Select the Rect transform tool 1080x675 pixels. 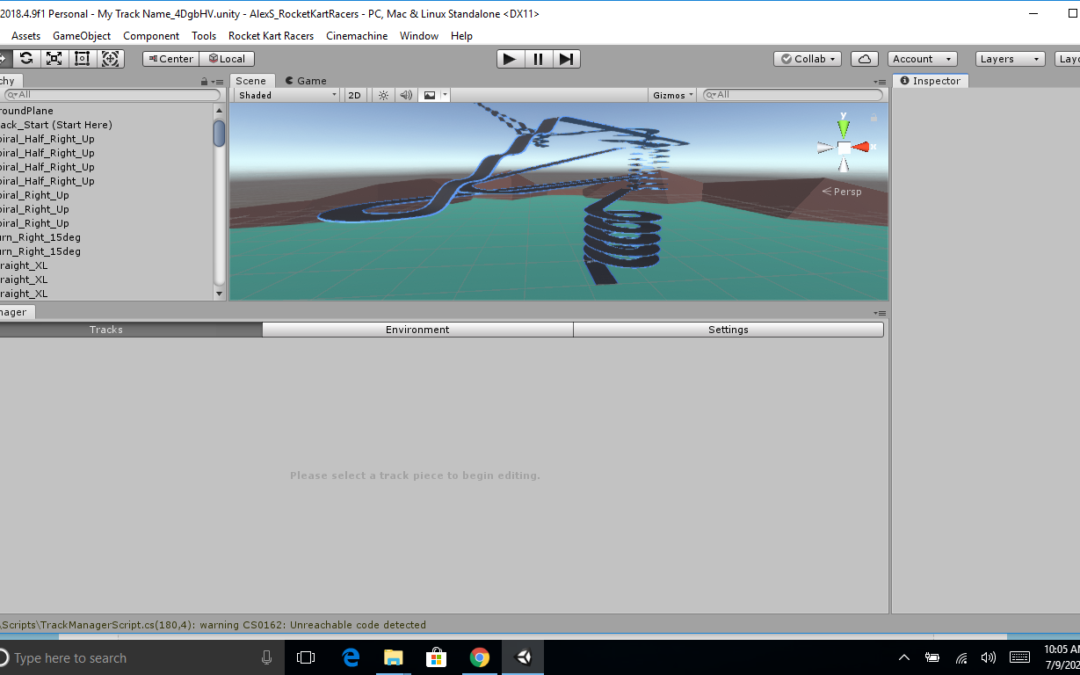[x=82, y=59]
